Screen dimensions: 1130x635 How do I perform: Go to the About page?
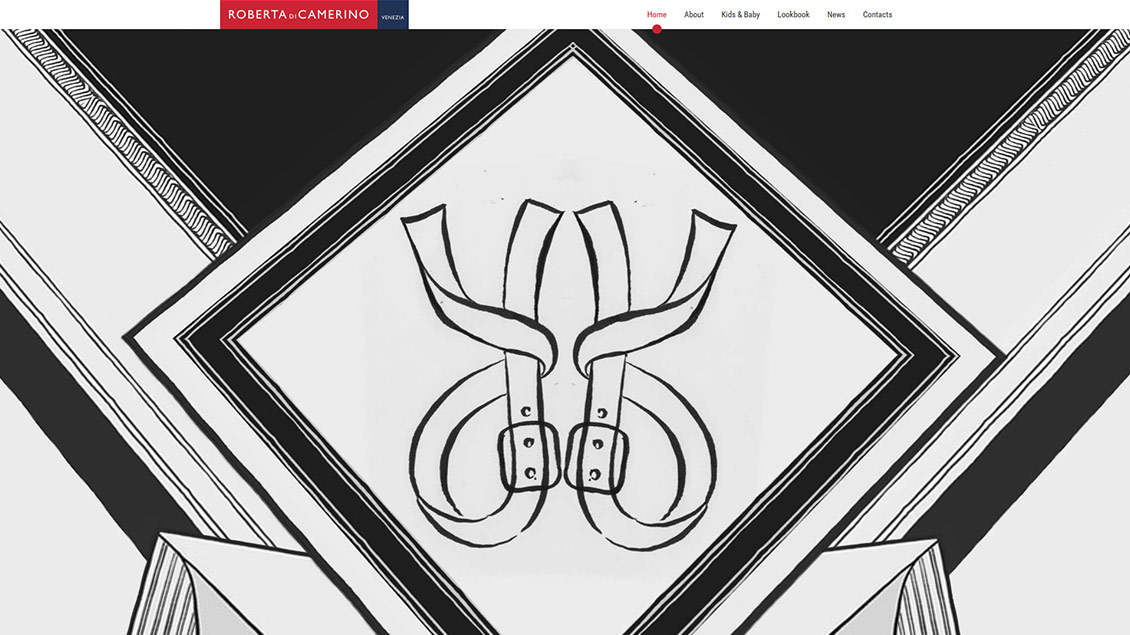[x=694, y=14]
